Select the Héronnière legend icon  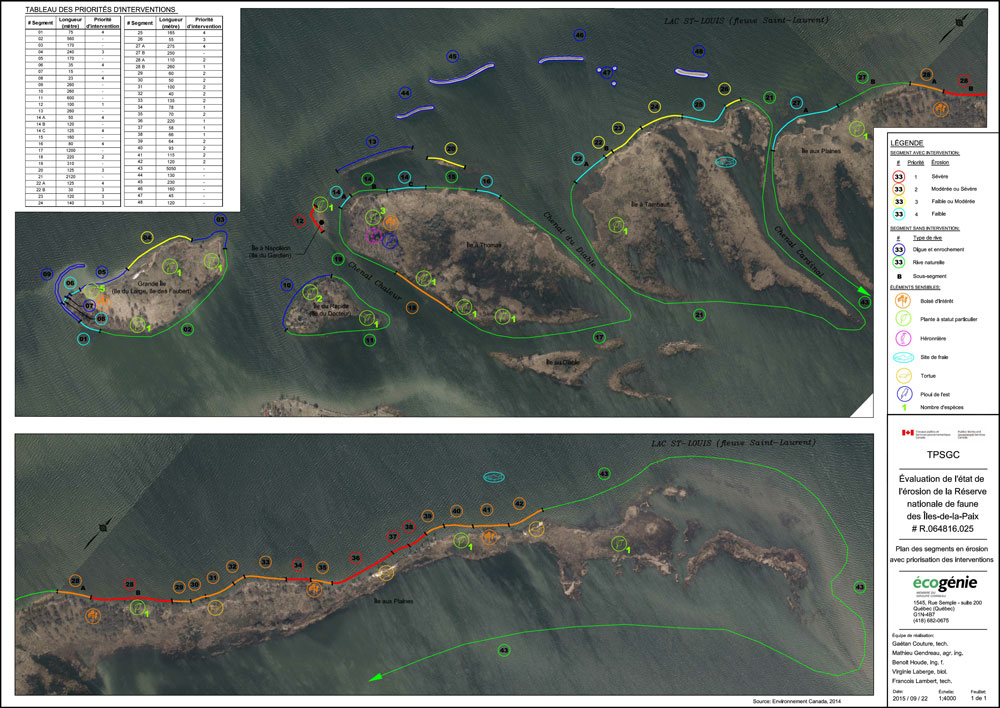902,338
